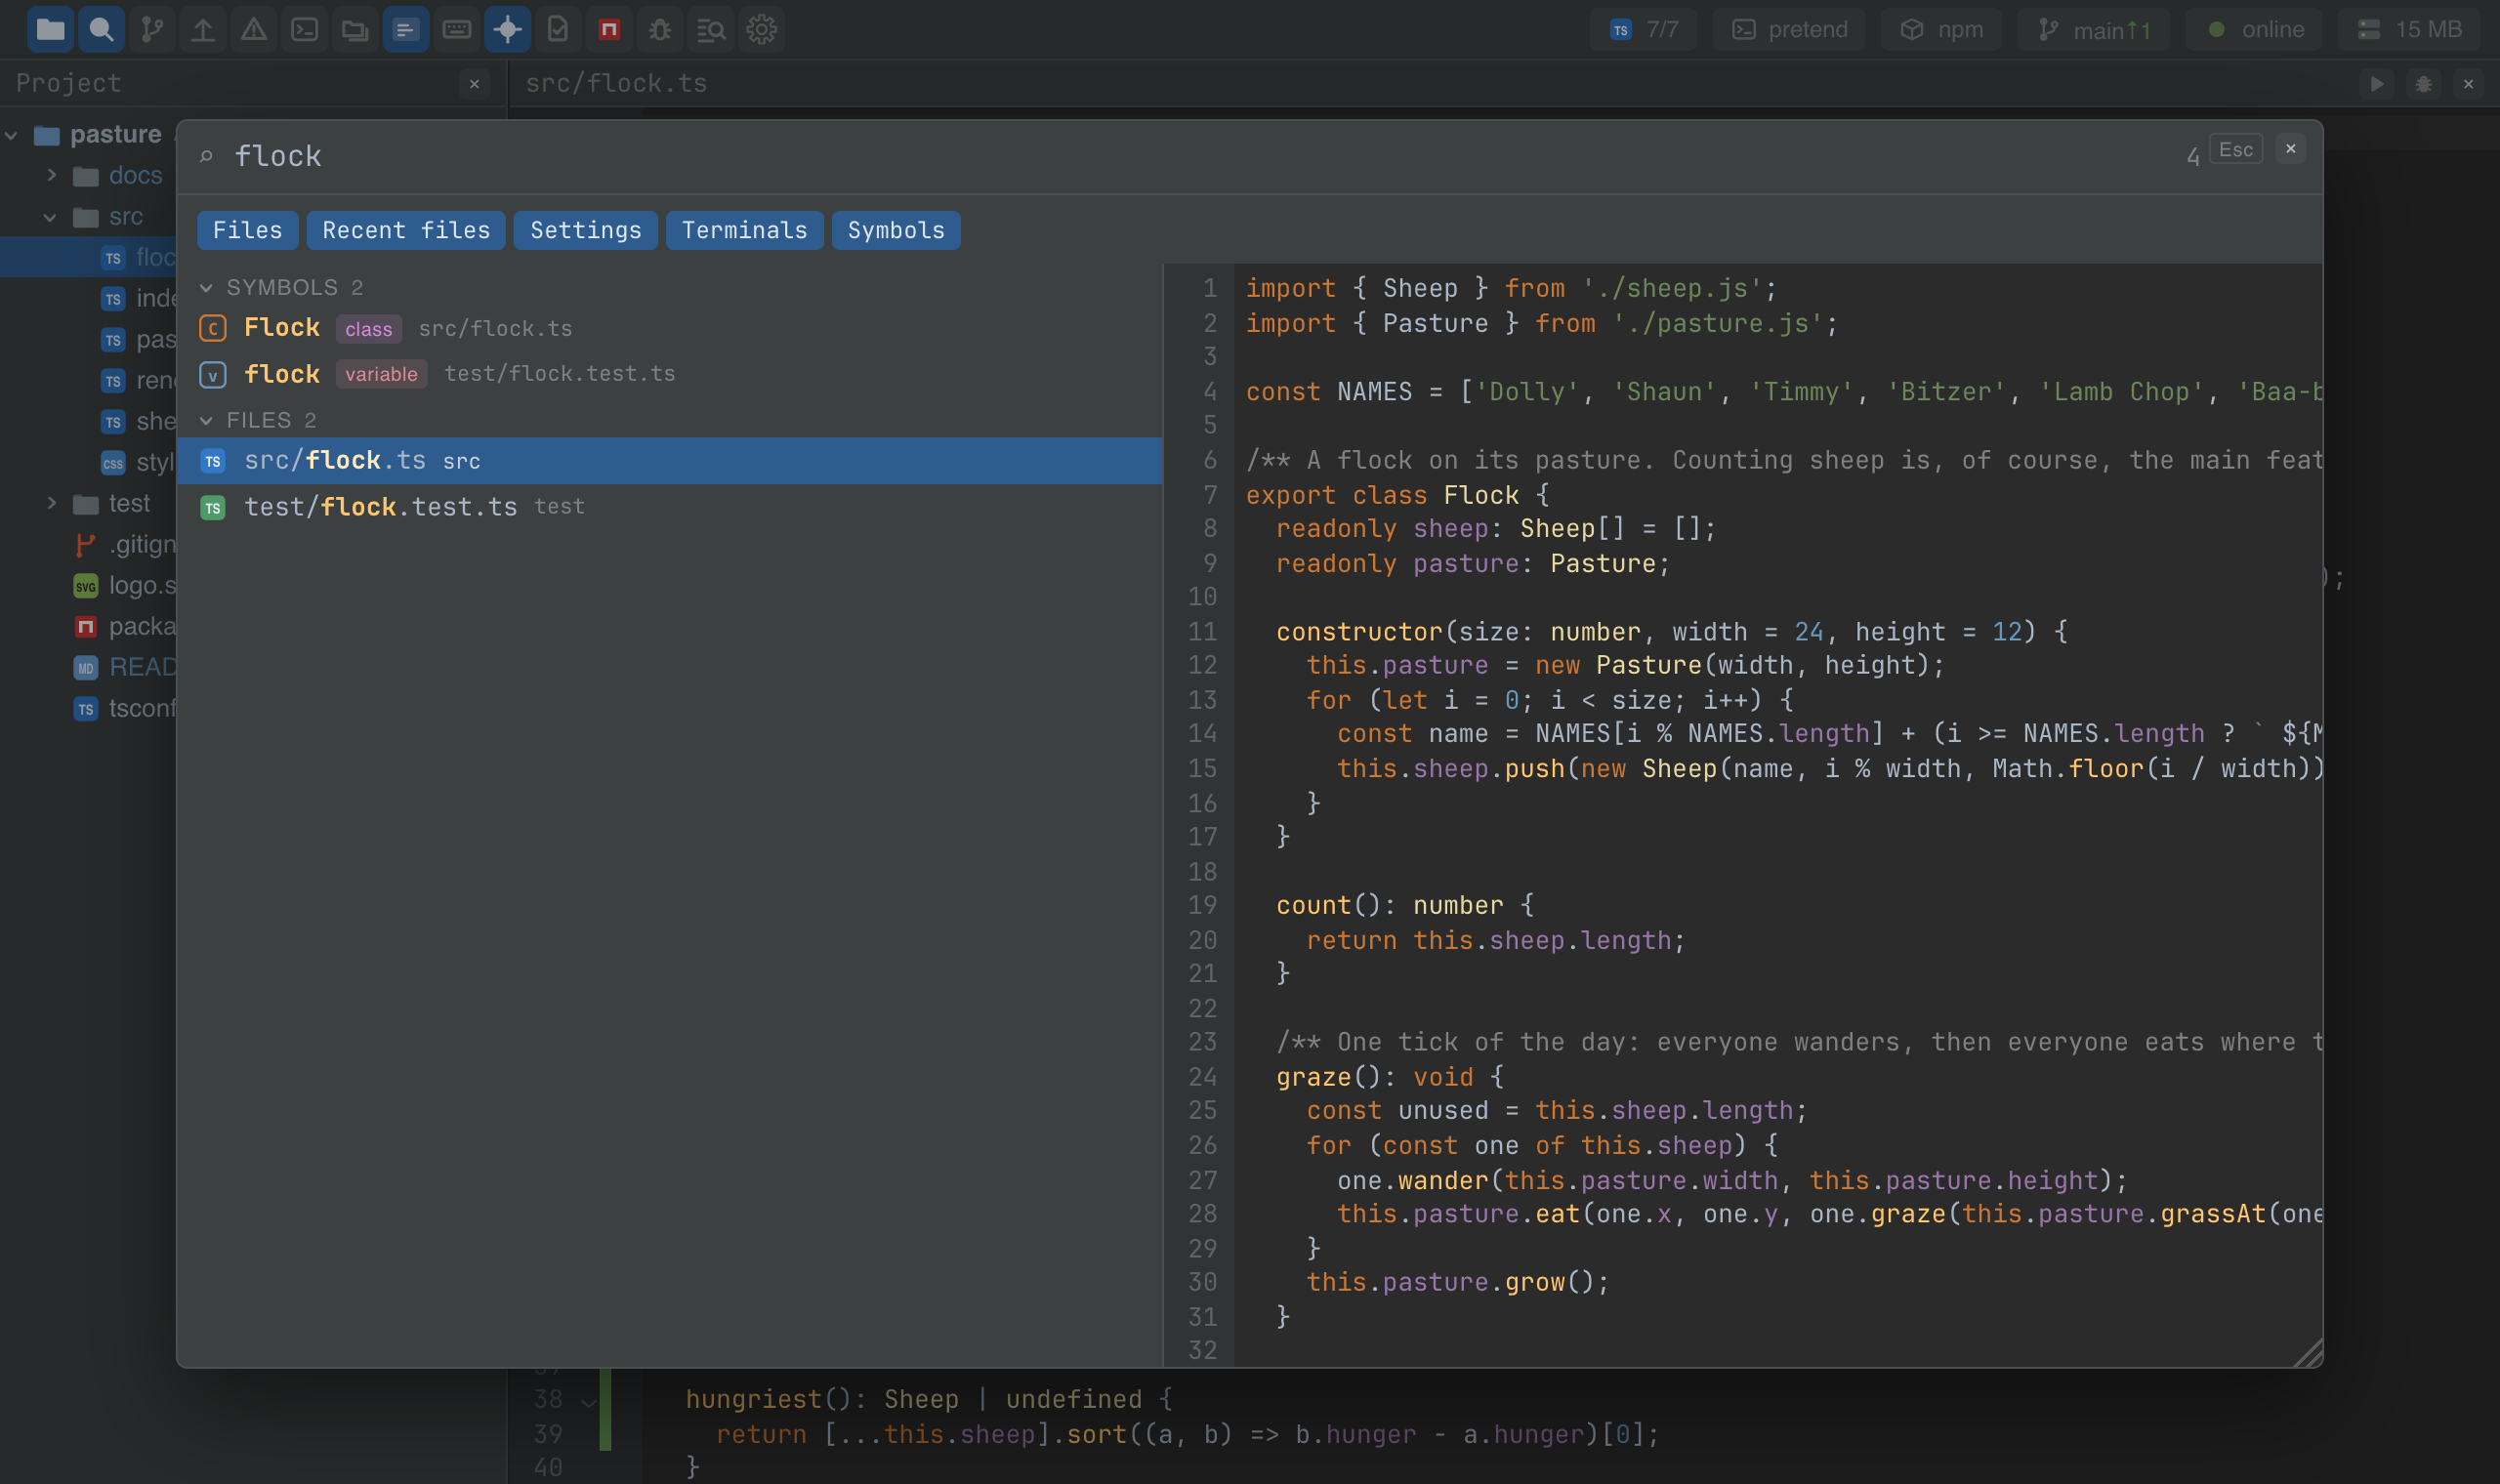Click the search magnifier toolbar icon
Image resolution: width=2500 pixels, height=1484 pixels.
click(101, 29)
